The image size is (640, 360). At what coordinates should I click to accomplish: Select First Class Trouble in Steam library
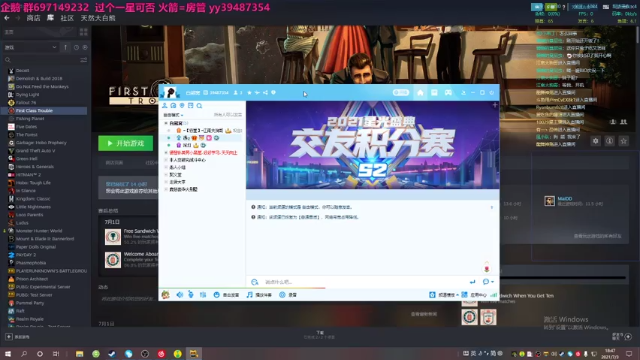point(45,111)
